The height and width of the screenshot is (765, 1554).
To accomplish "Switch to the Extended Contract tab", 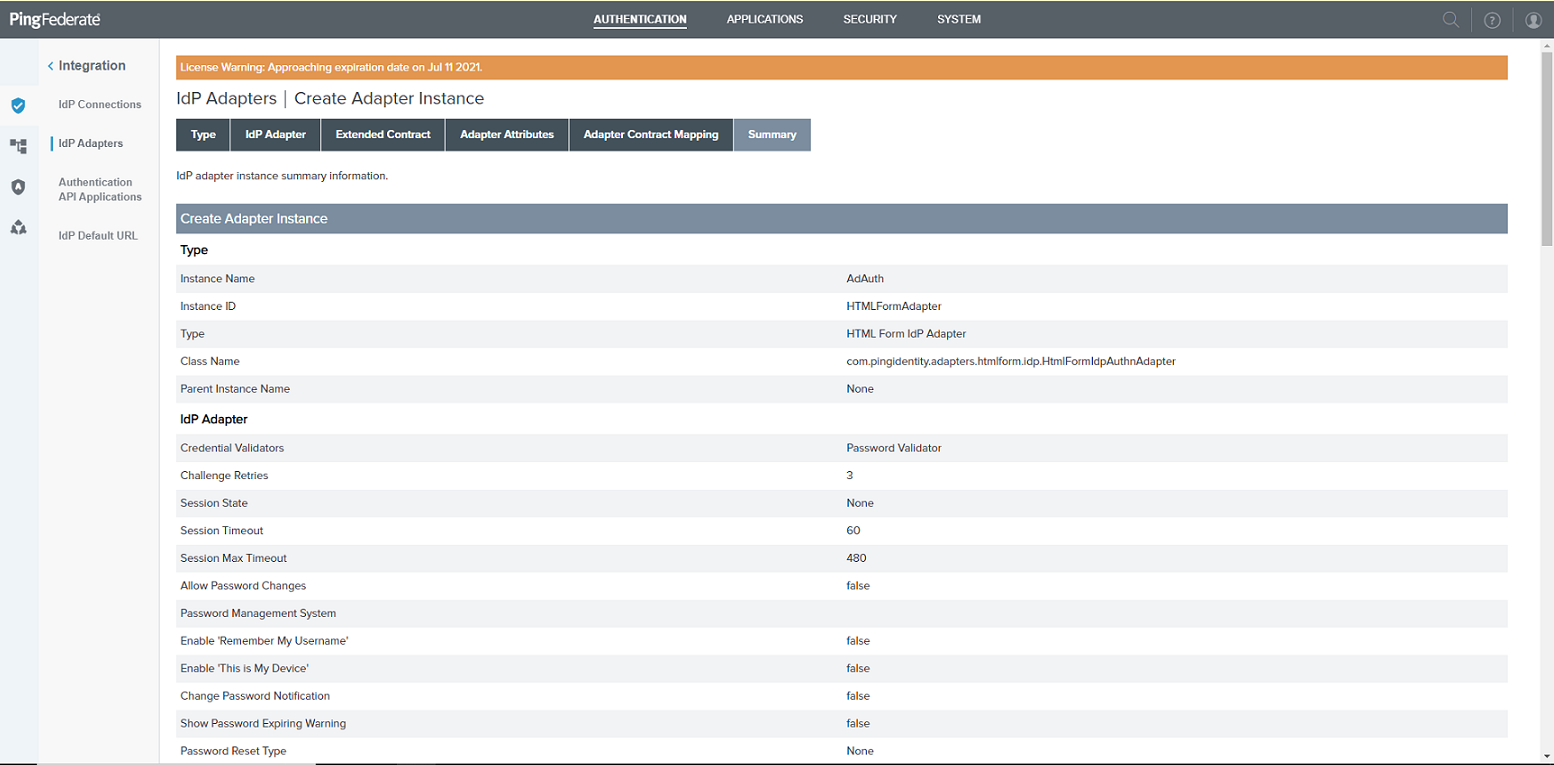I will (x=383, y=135).
